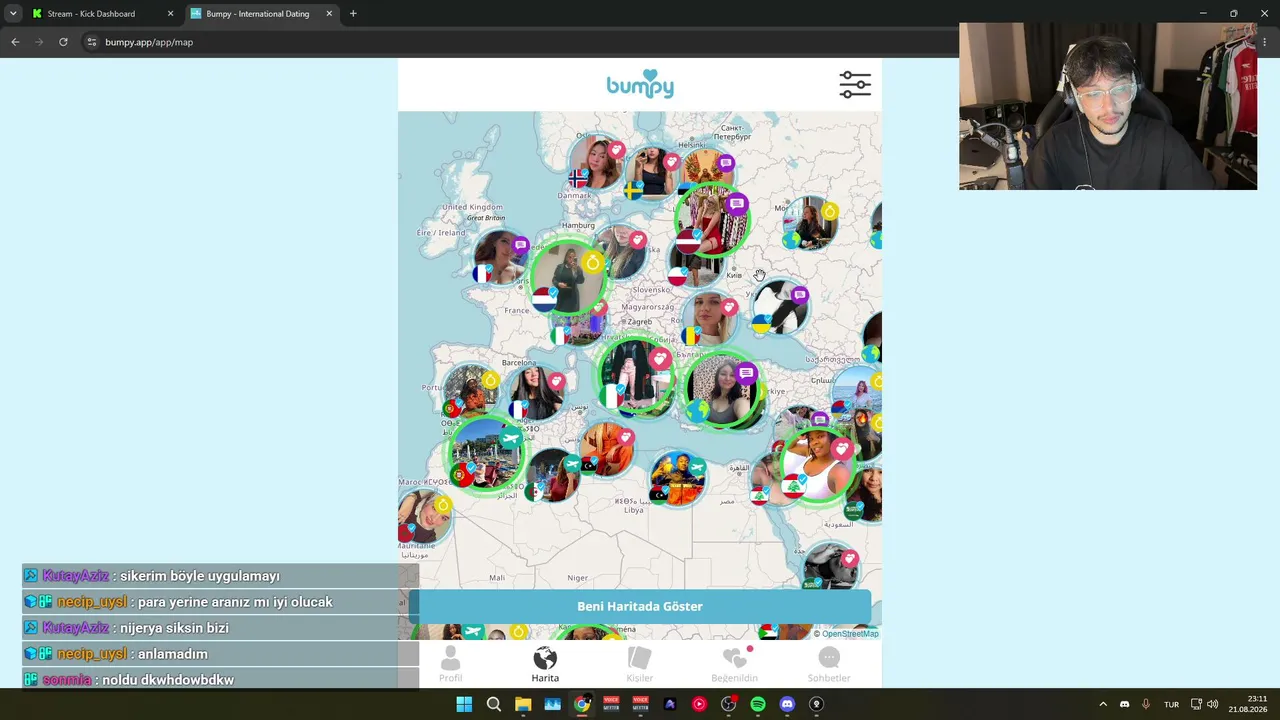Click username sonmia in chat overlay

[x=68, y=680]
